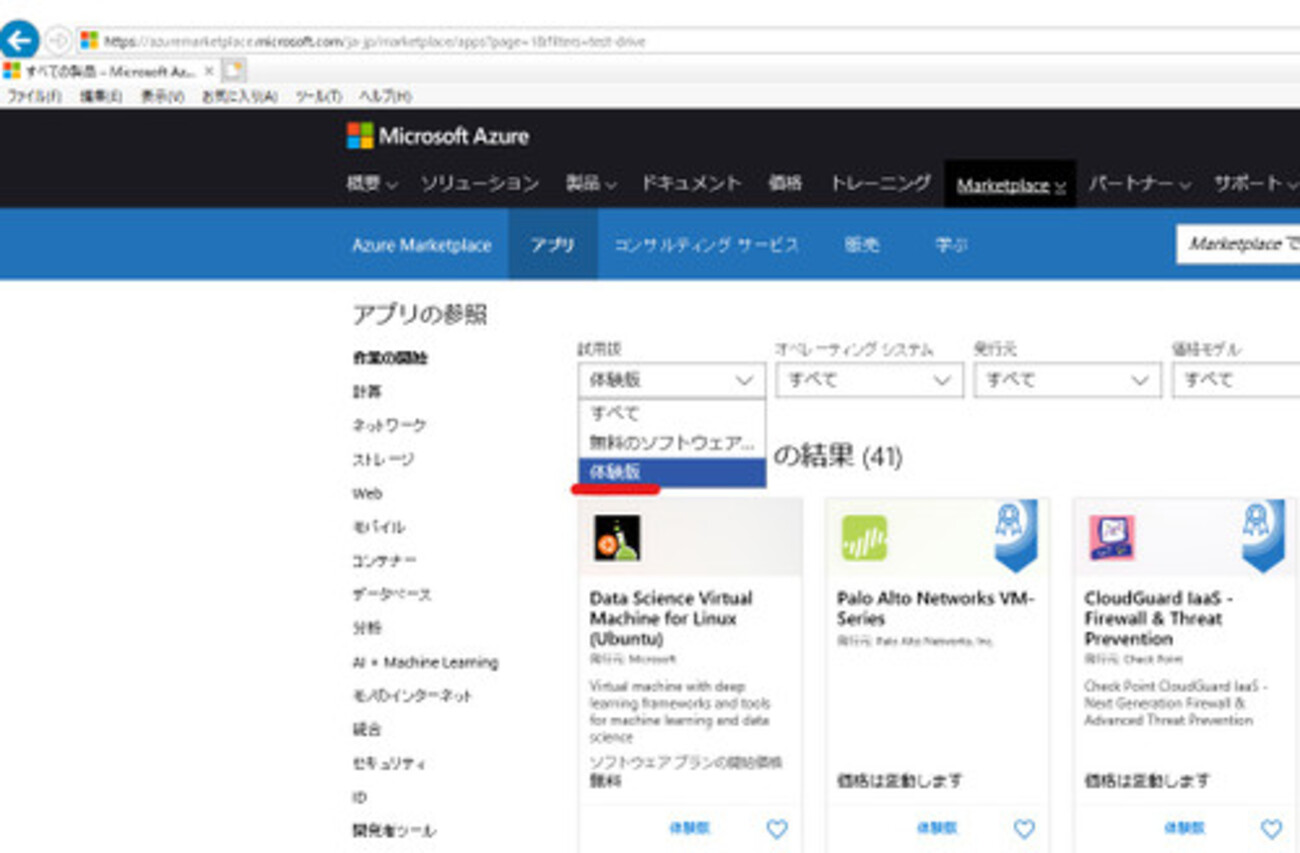The height and width of the screenshot is (853, 1300).
Task: Expand the サポート navigation menu
Action: click(1255, 184)
